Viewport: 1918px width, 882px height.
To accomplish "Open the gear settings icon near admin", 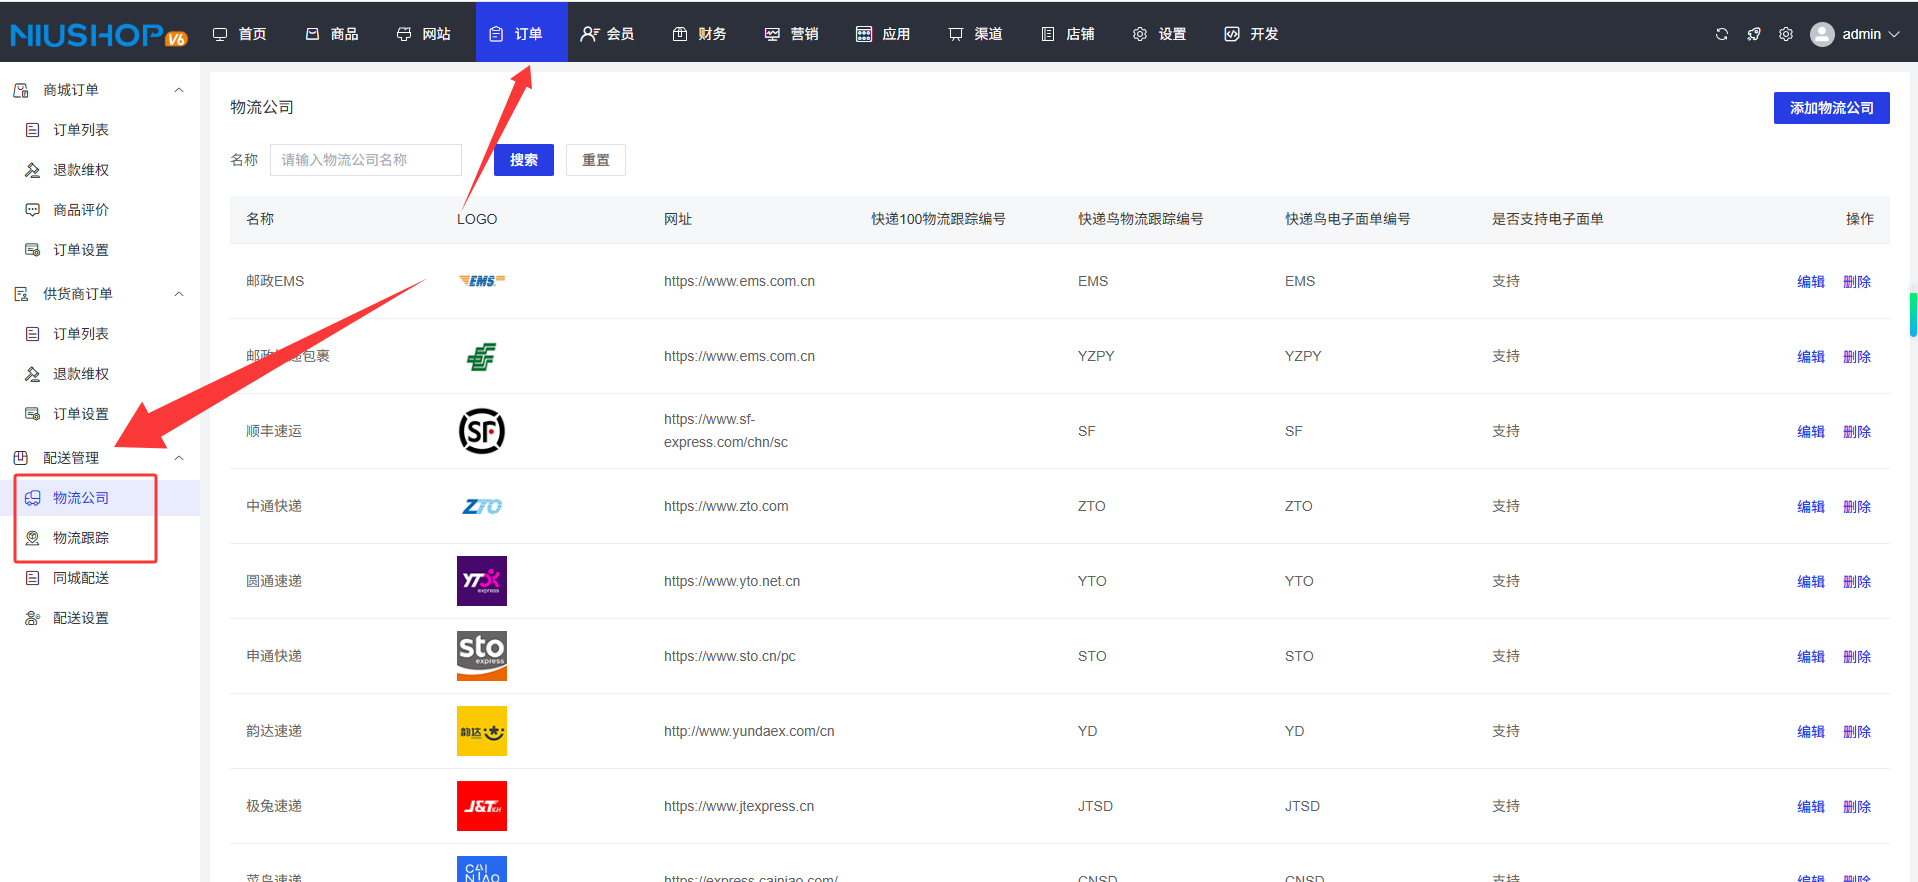I will (x=1785, y=34).
